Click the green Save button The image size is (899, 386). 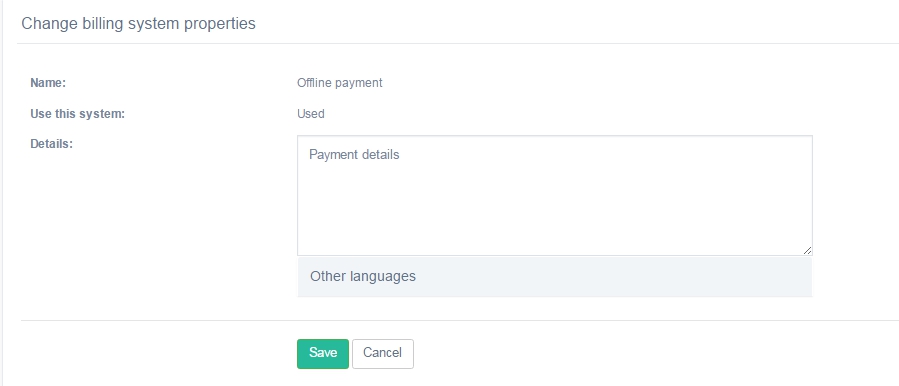click(x=322, y=353)
